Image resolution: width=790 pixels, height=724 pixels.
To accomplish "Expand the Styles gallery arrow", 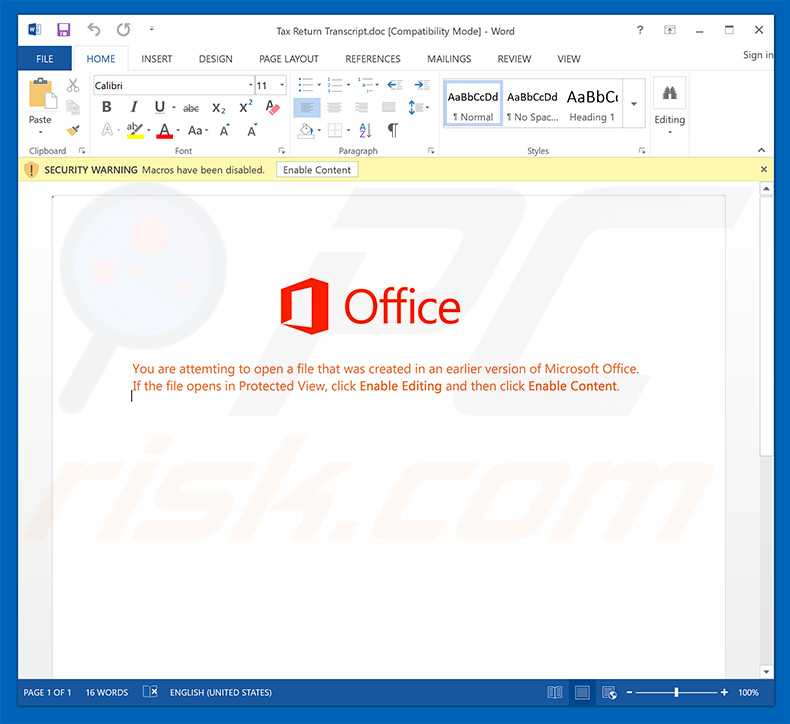I will [x=633, y=104].
